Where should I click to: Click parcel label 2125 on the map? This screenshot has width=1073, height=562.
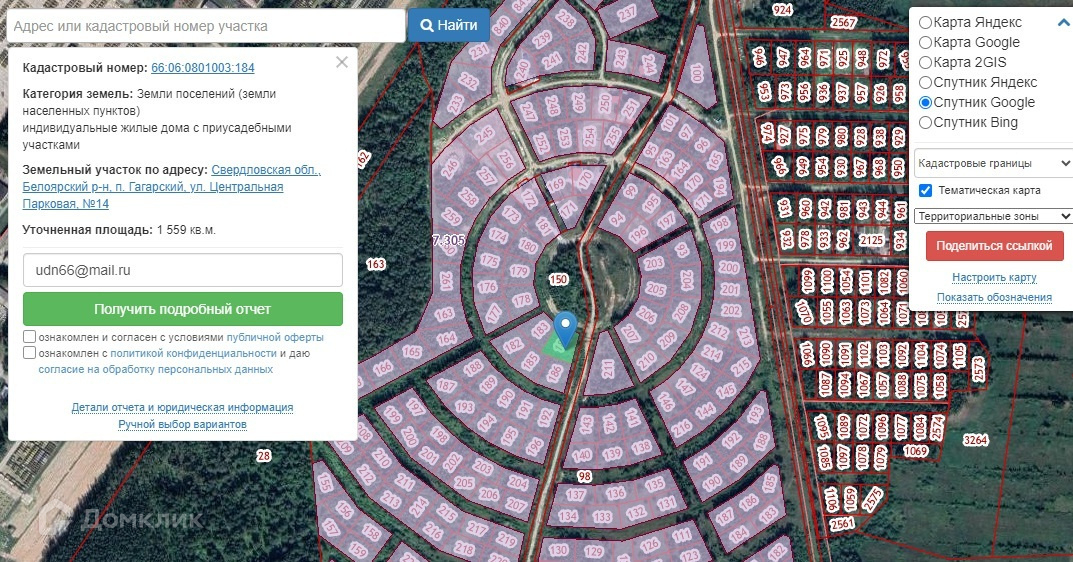[872, 240]
